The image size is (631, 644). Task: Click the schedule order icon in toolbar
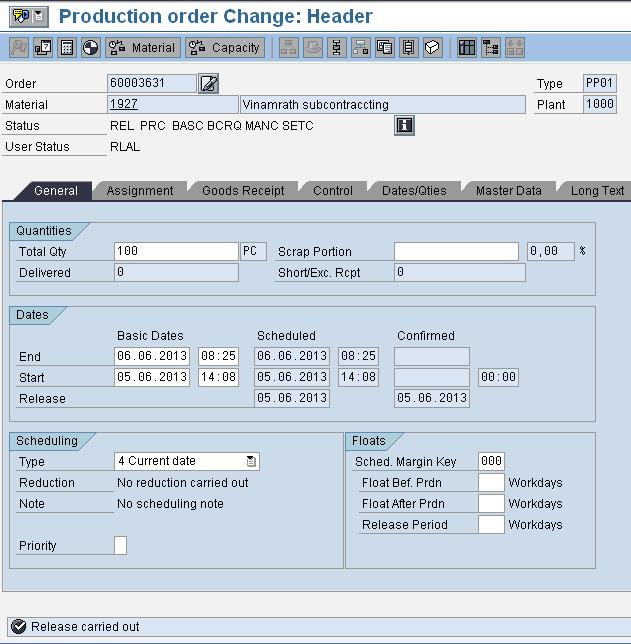(90, 47)
